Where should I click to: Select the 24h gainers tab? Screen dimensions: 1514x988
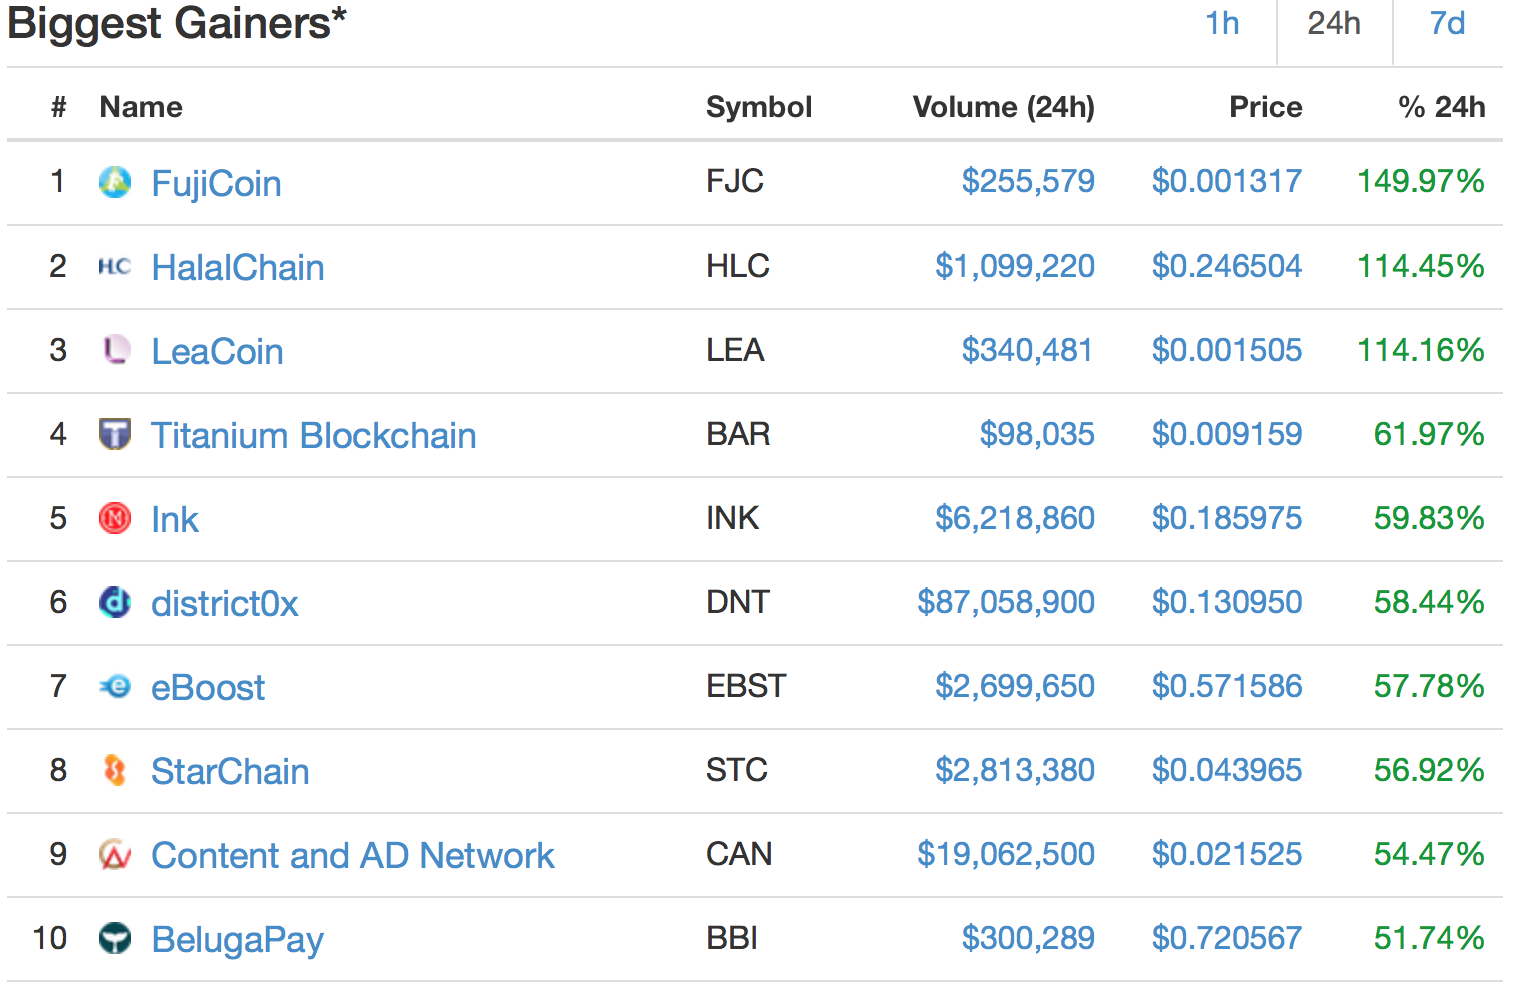click(1334, 24)
